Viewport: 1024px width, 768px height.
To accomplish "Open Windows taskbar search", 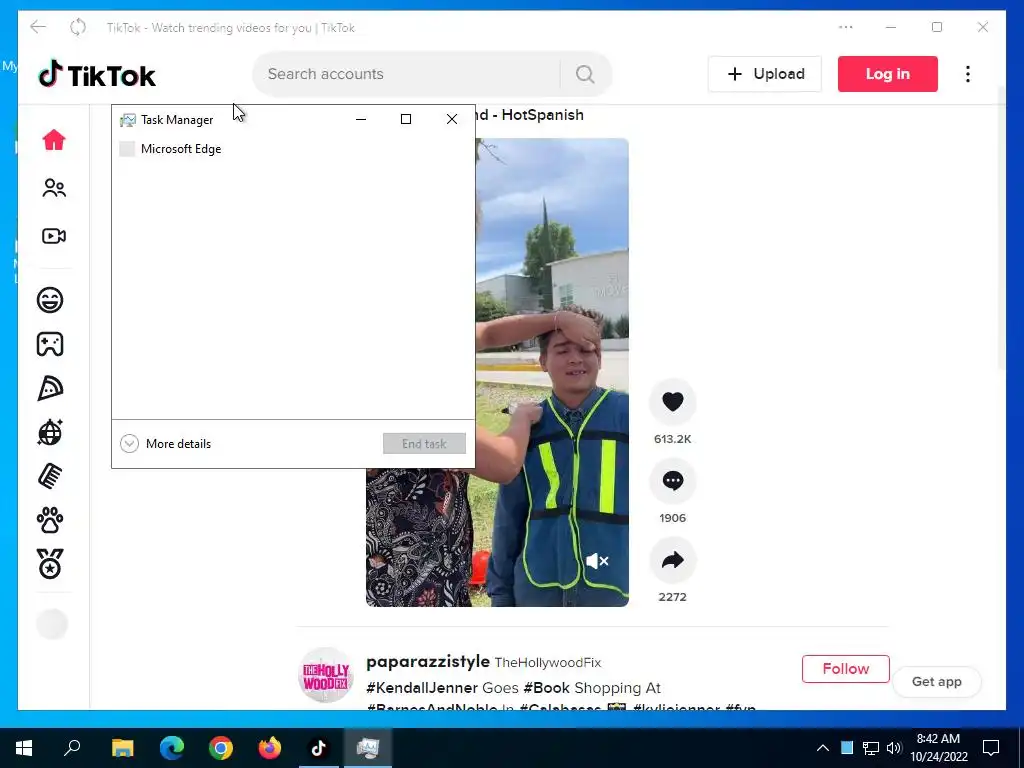I will (72, 748).
